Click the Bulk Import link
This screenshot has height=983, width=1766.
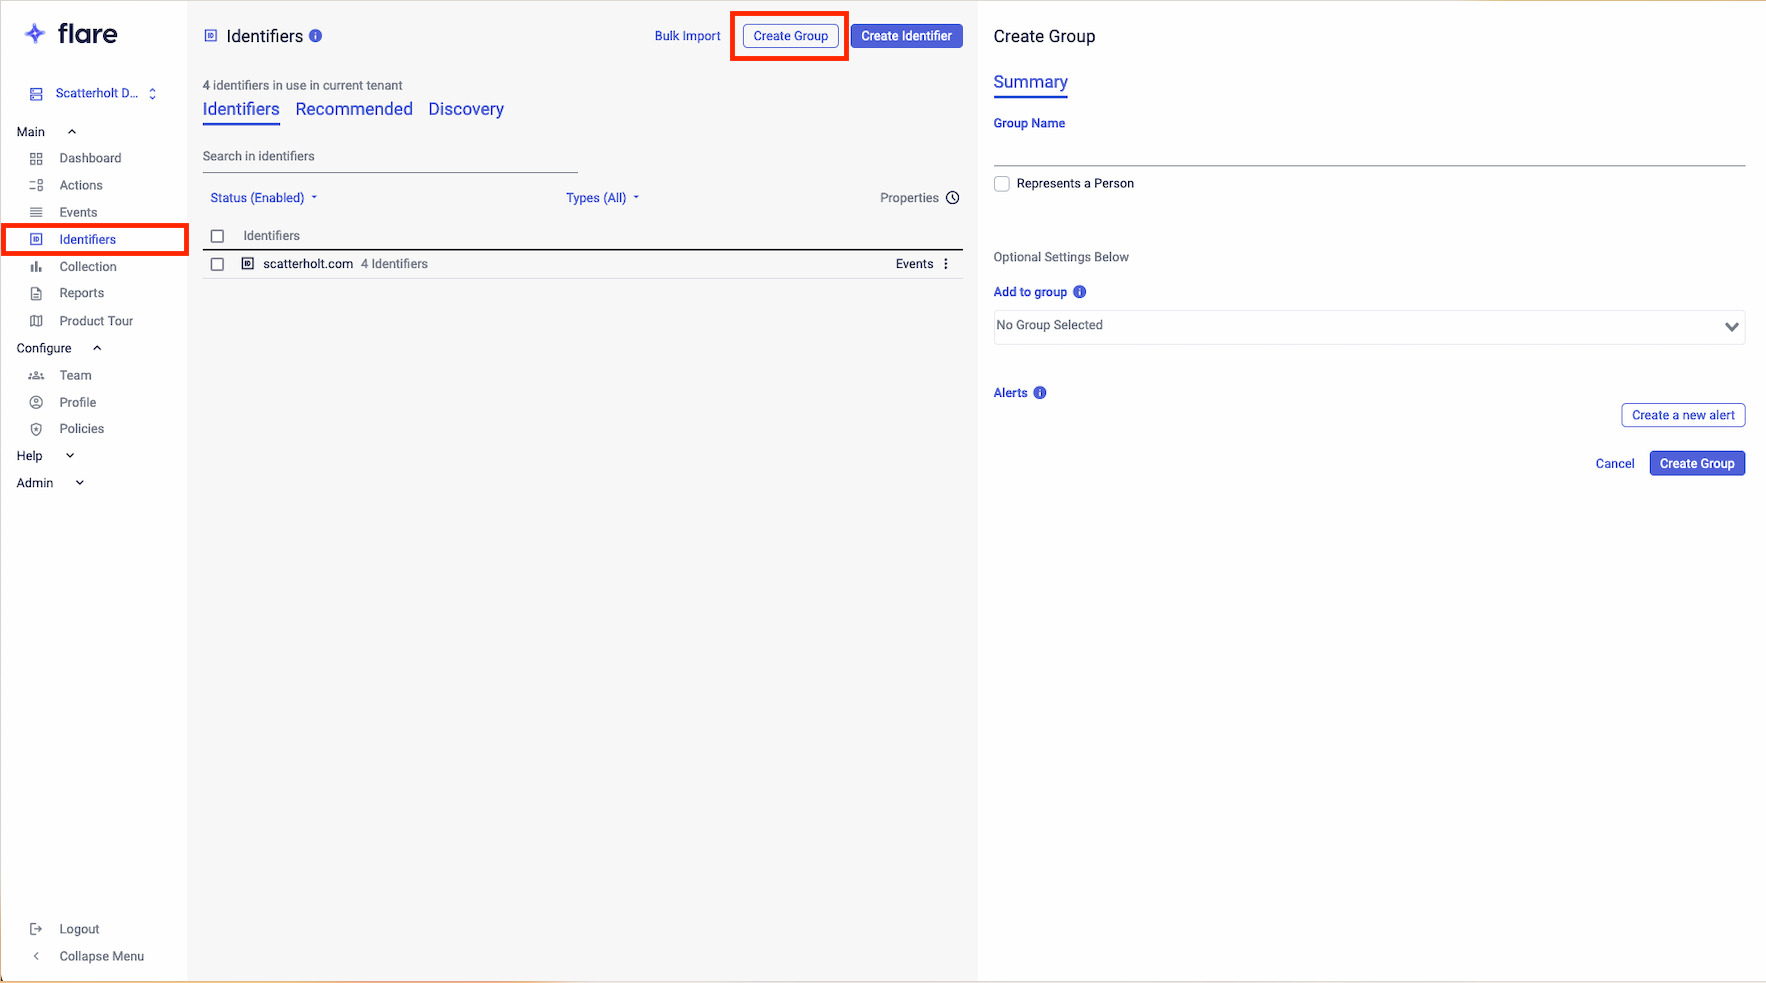(x=687, y=36)
